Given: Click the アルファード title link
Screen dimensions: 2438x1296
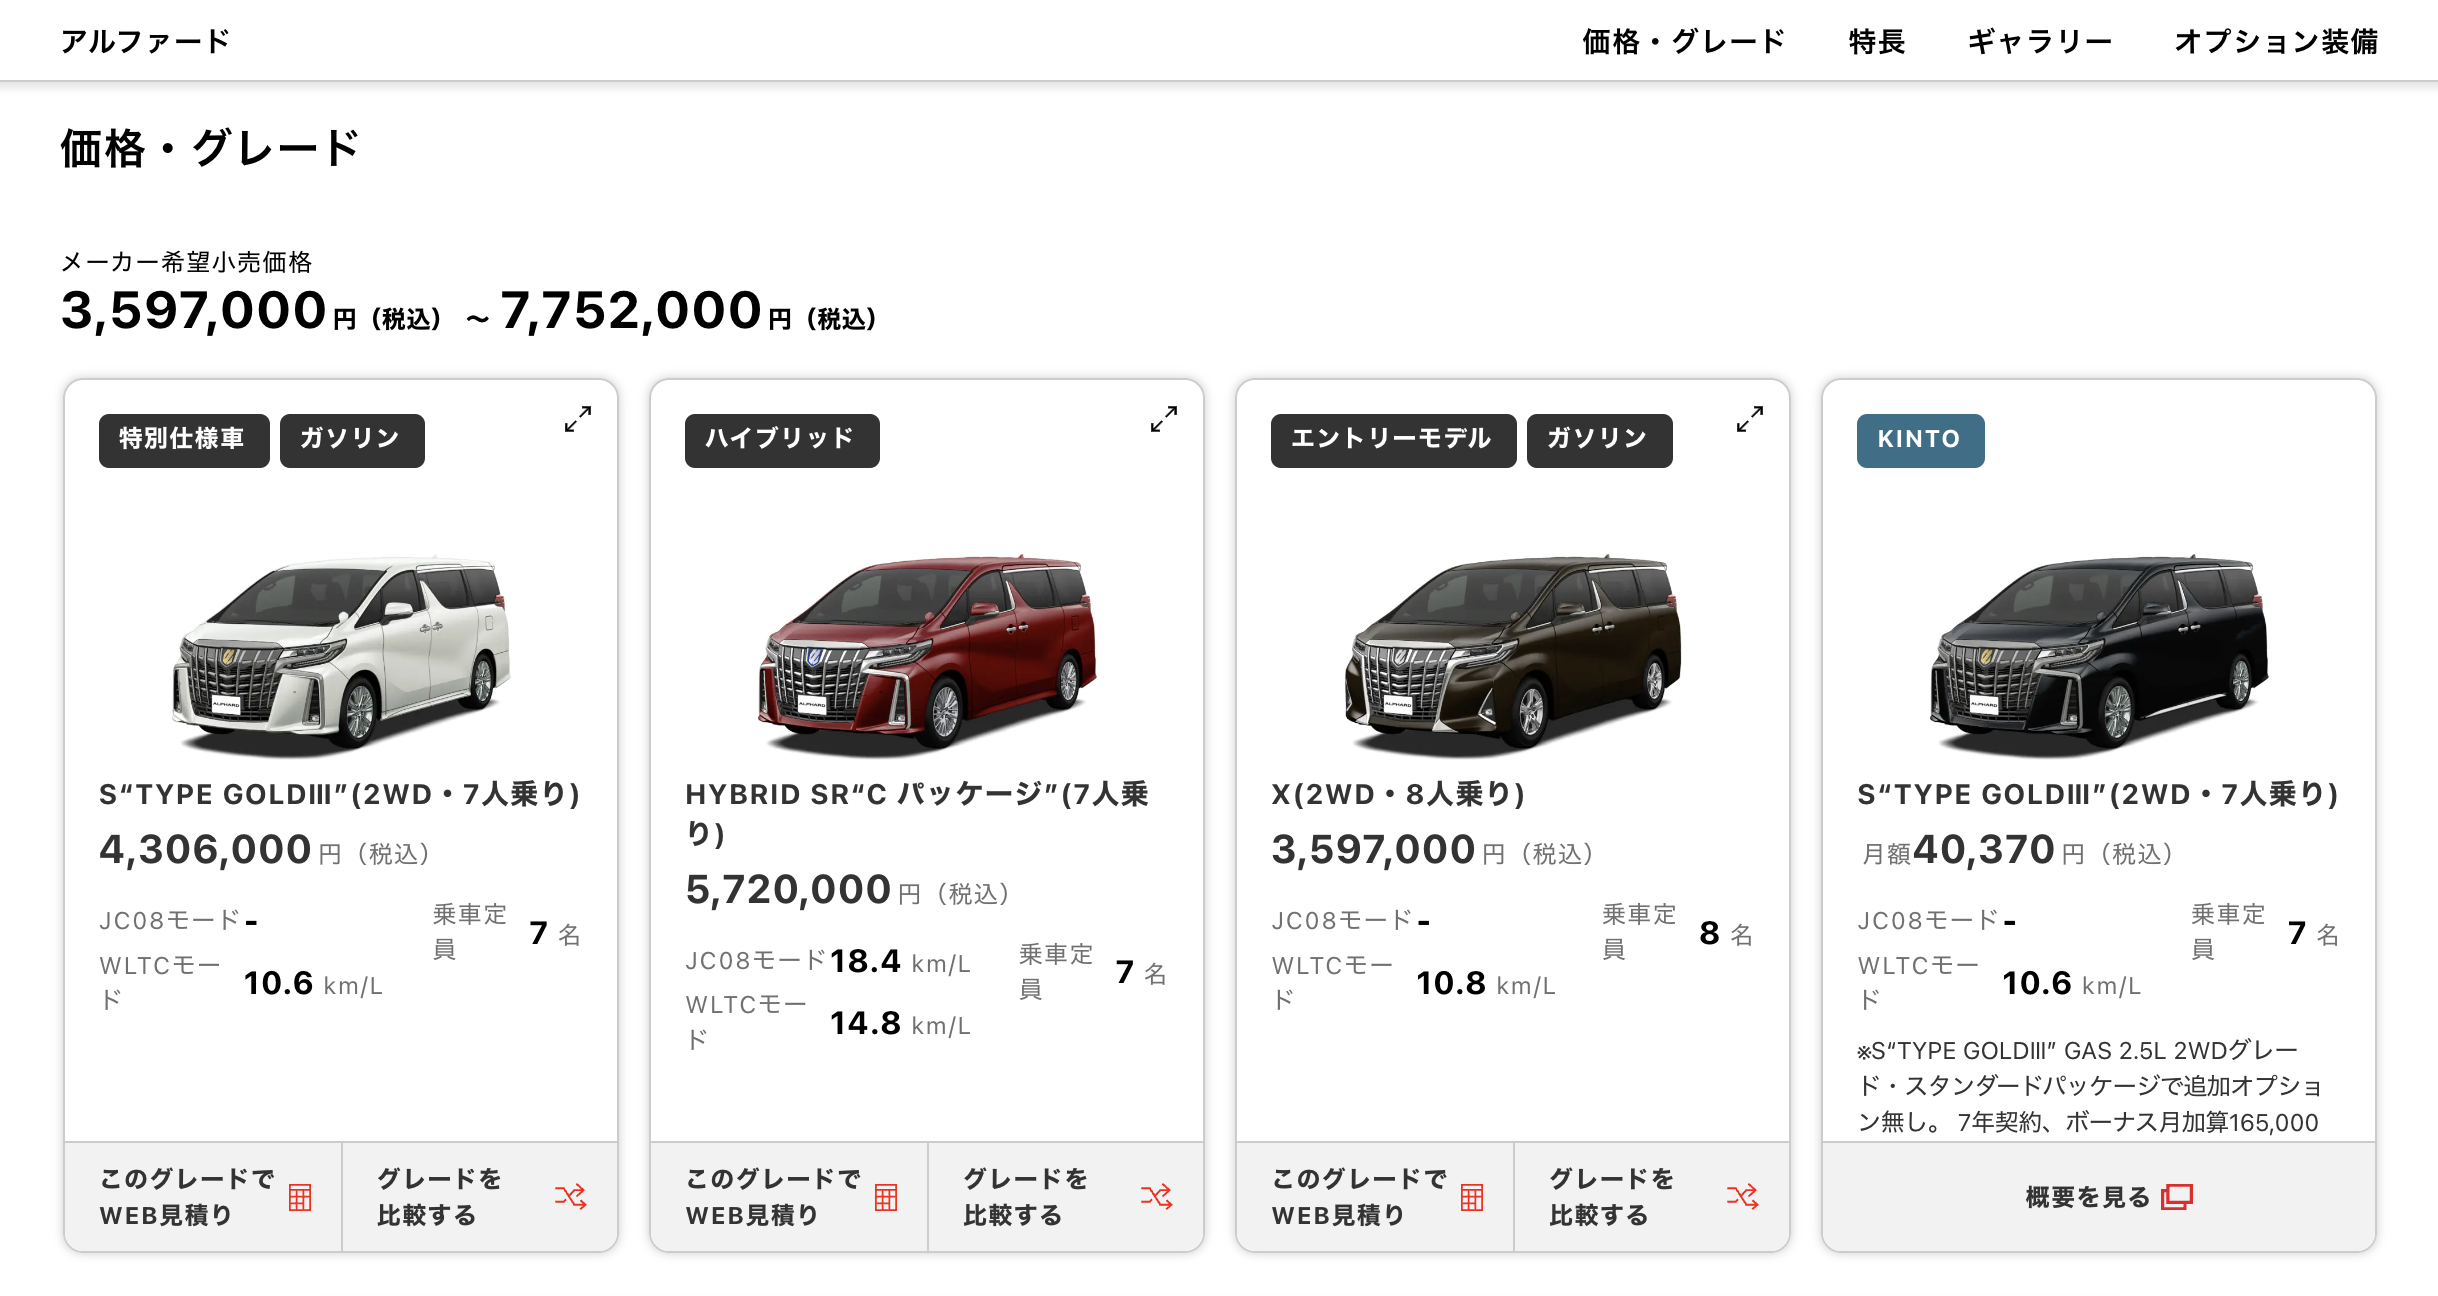Looking at the screenshot, I should click(x=146, y=42).
